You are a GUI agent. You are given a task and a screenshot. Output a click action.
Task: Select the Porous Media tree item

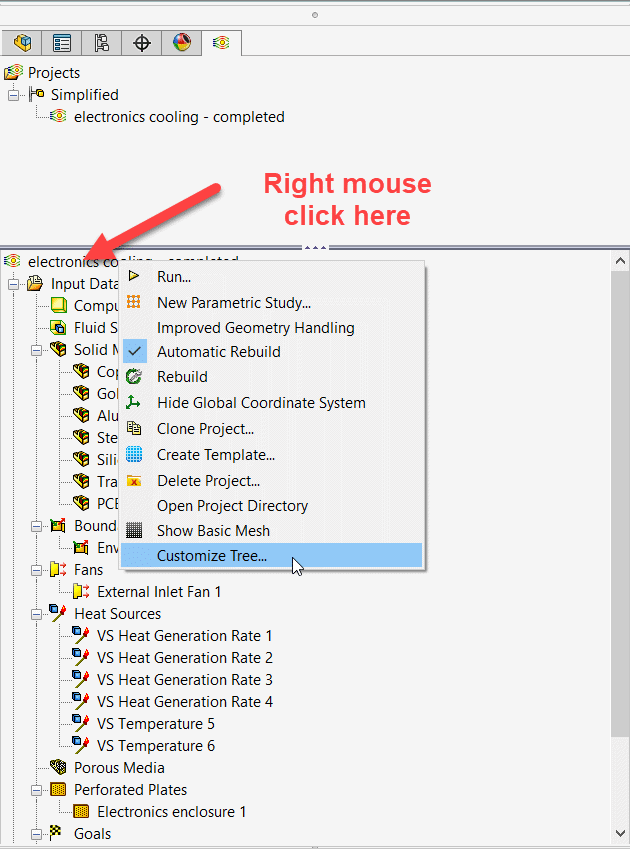coord(119,768)
